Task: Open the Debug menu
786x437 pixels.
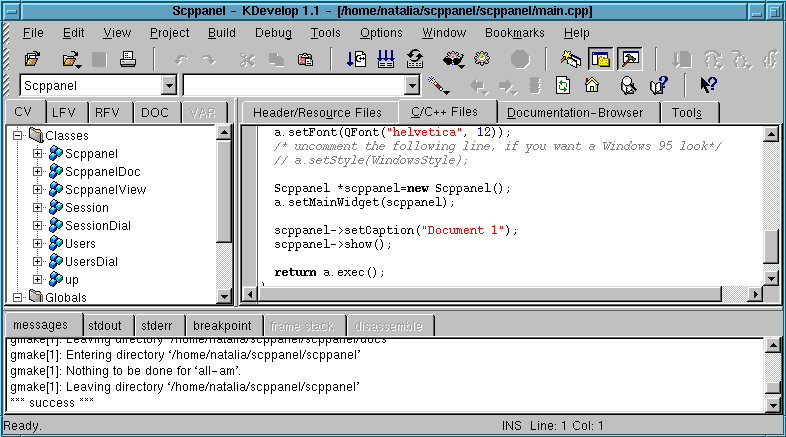Action: [273, 33]
